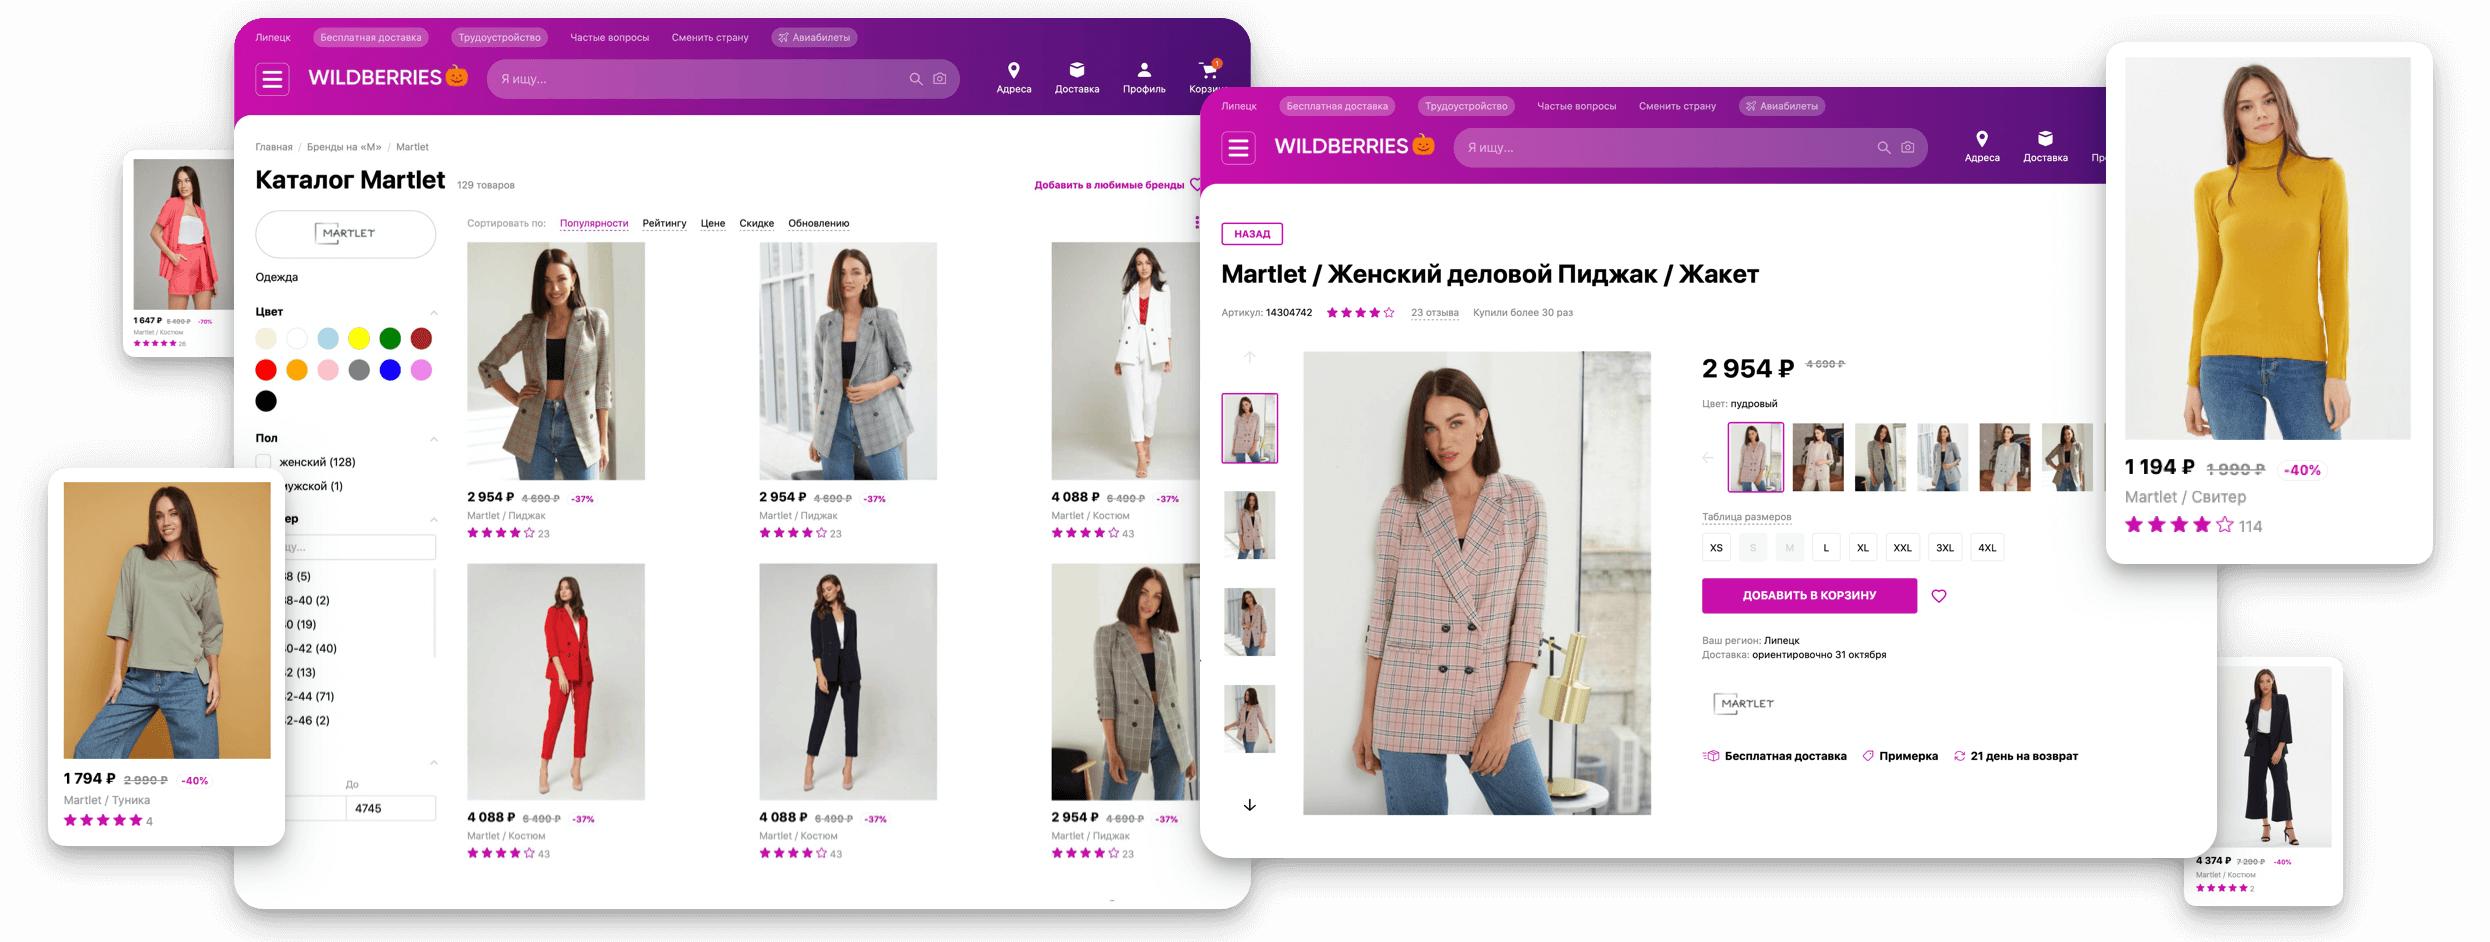Open Сменить страну on the product page top bar

coord(1677,106)
